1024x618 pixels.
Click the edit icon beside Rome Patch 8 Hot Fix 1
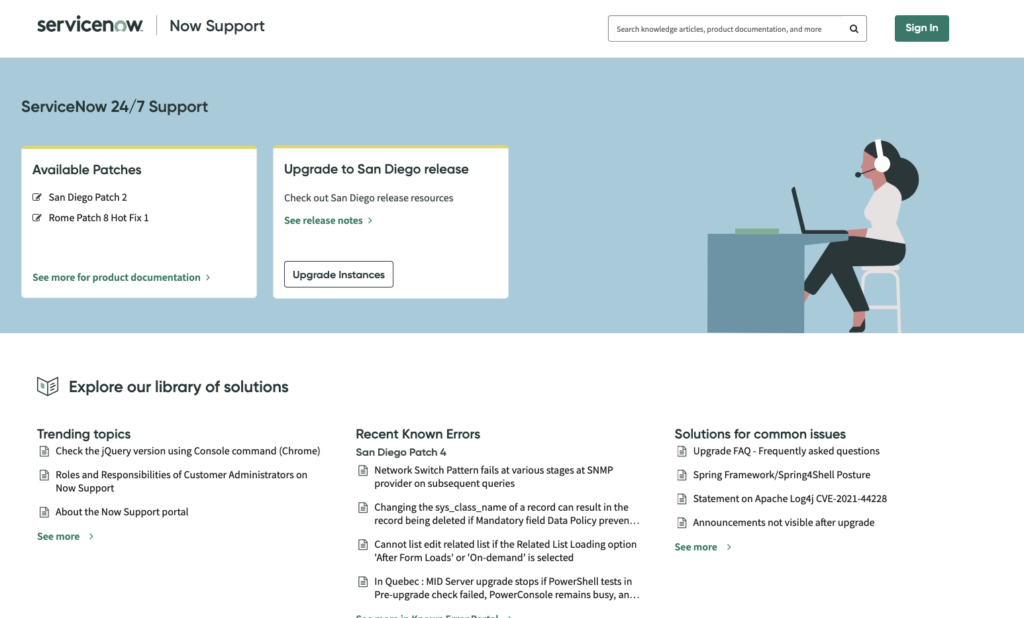[x=37, y=218]
